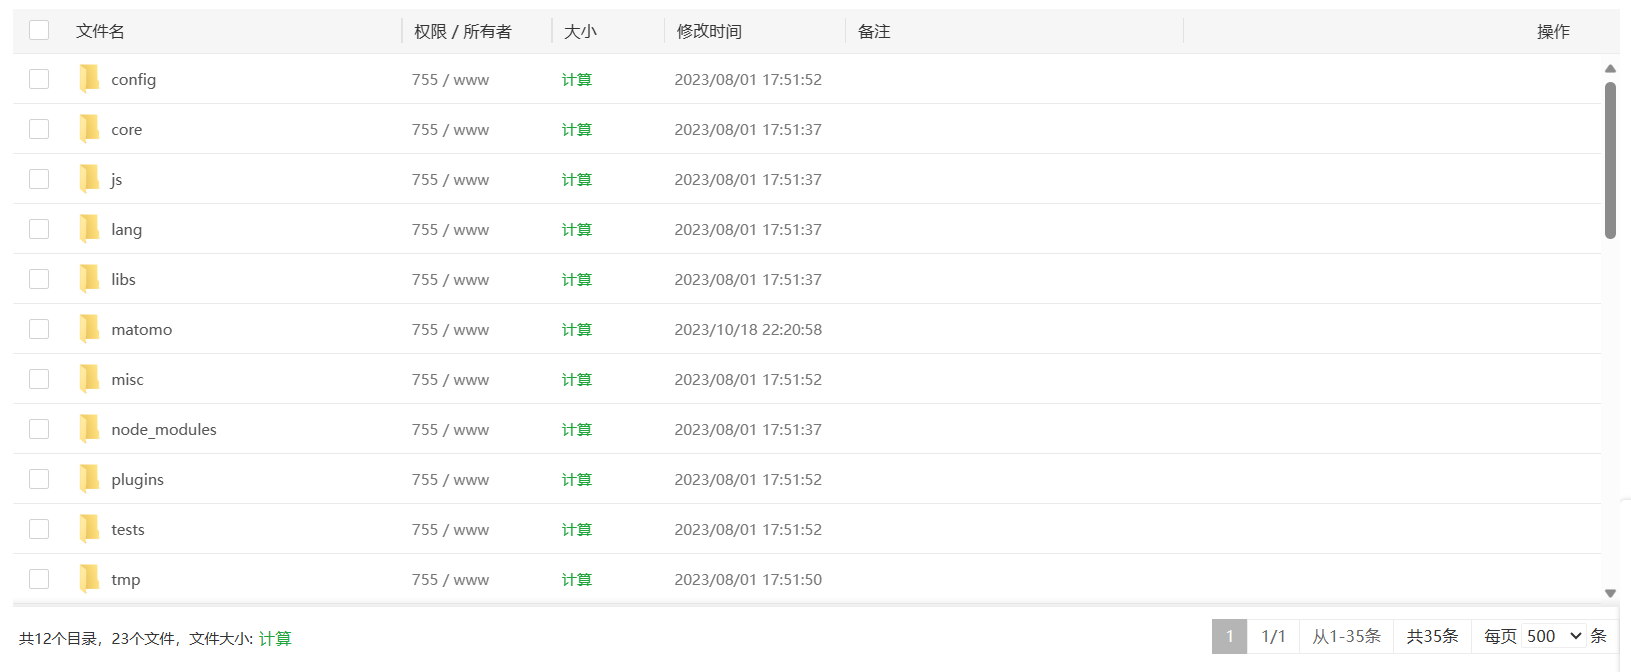The width and height of the screenshot is (1631, 672).
Task: Click the libs folder icon
Action: (x=90, y=279)
